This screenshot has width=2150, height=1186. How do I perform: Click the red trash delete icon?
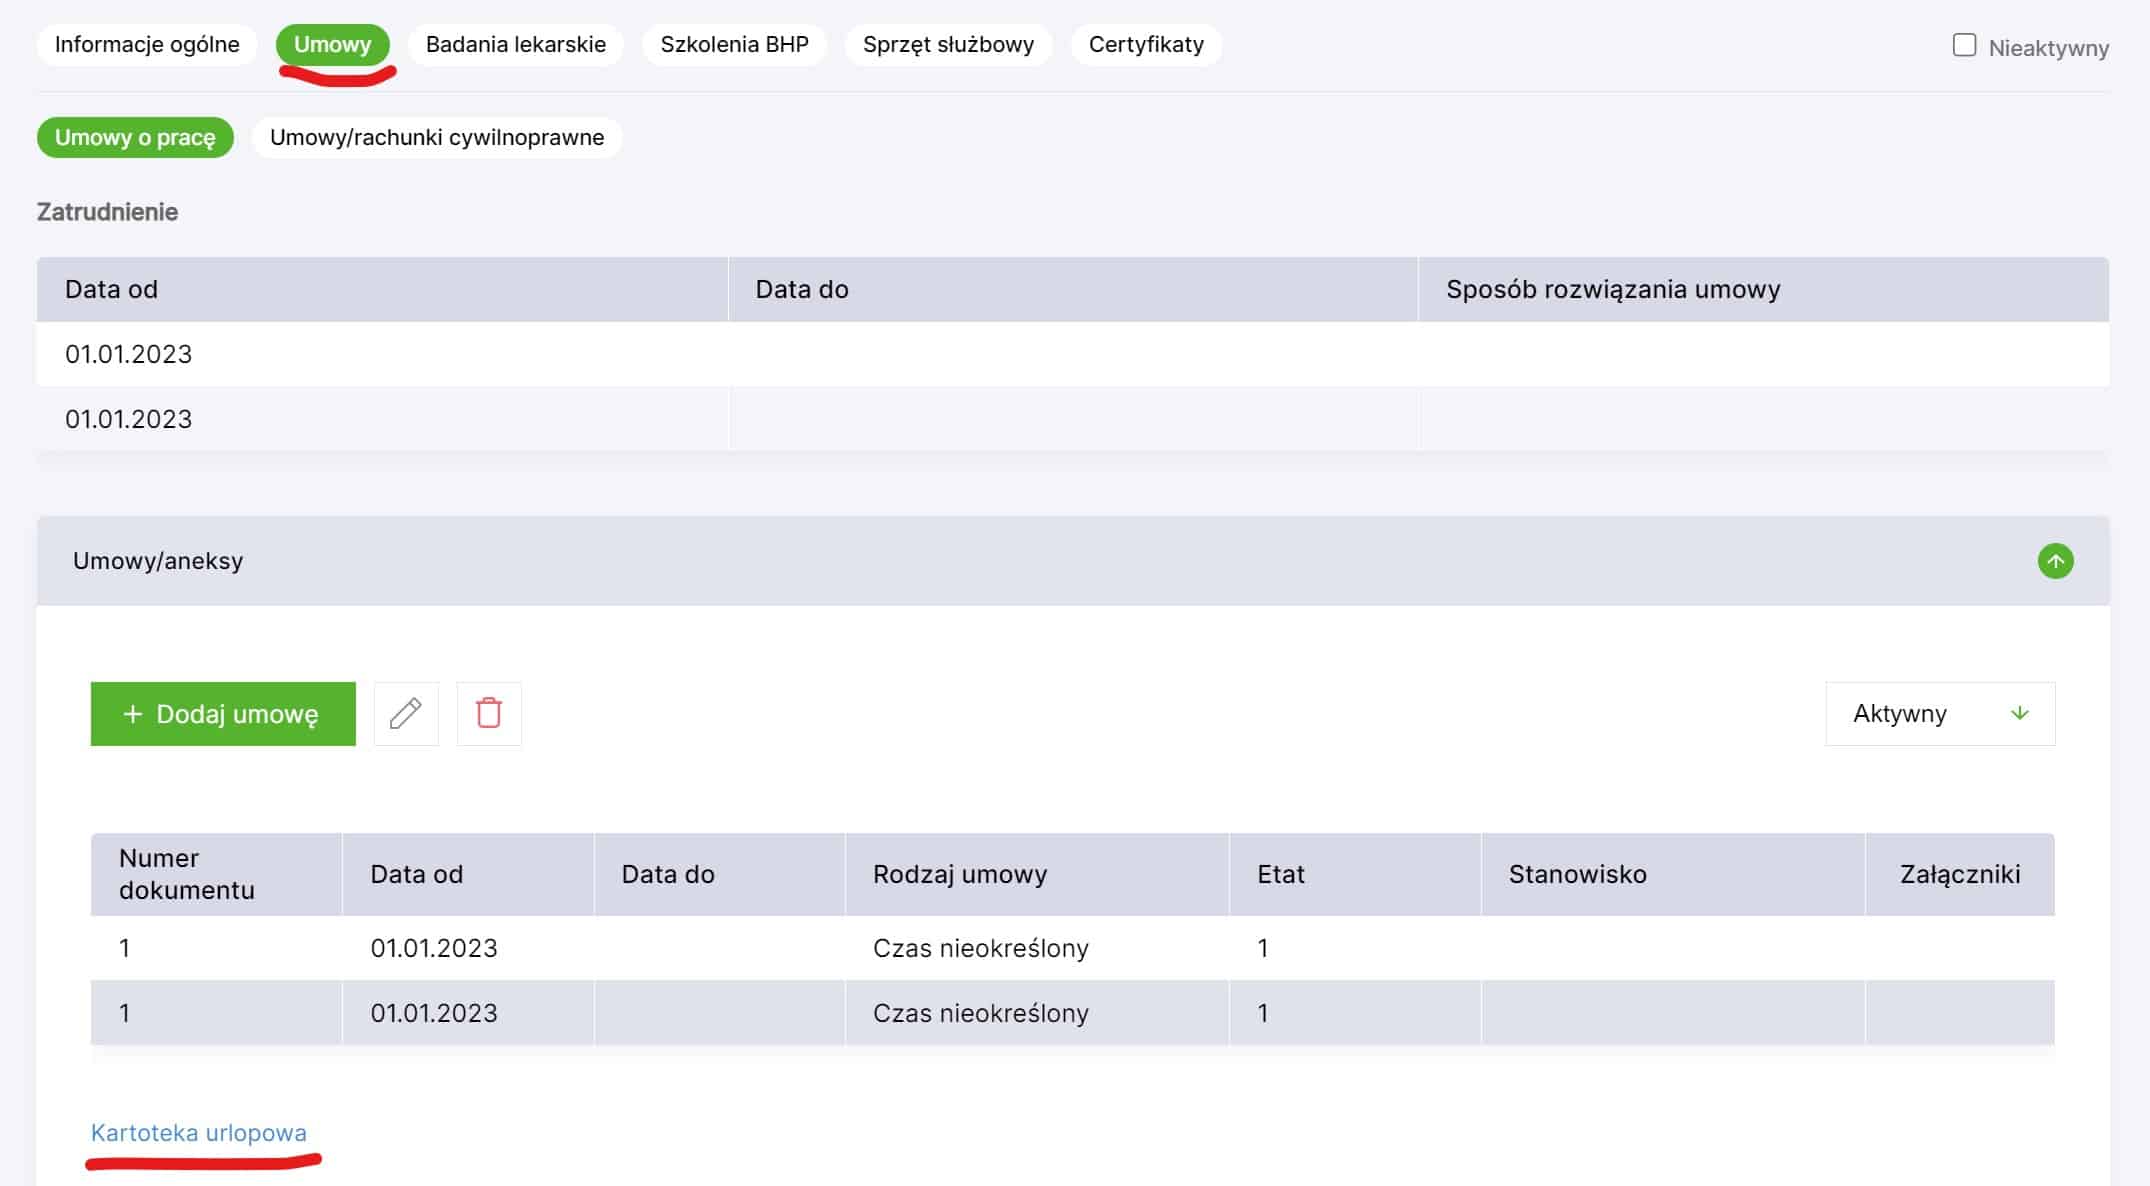489,714
